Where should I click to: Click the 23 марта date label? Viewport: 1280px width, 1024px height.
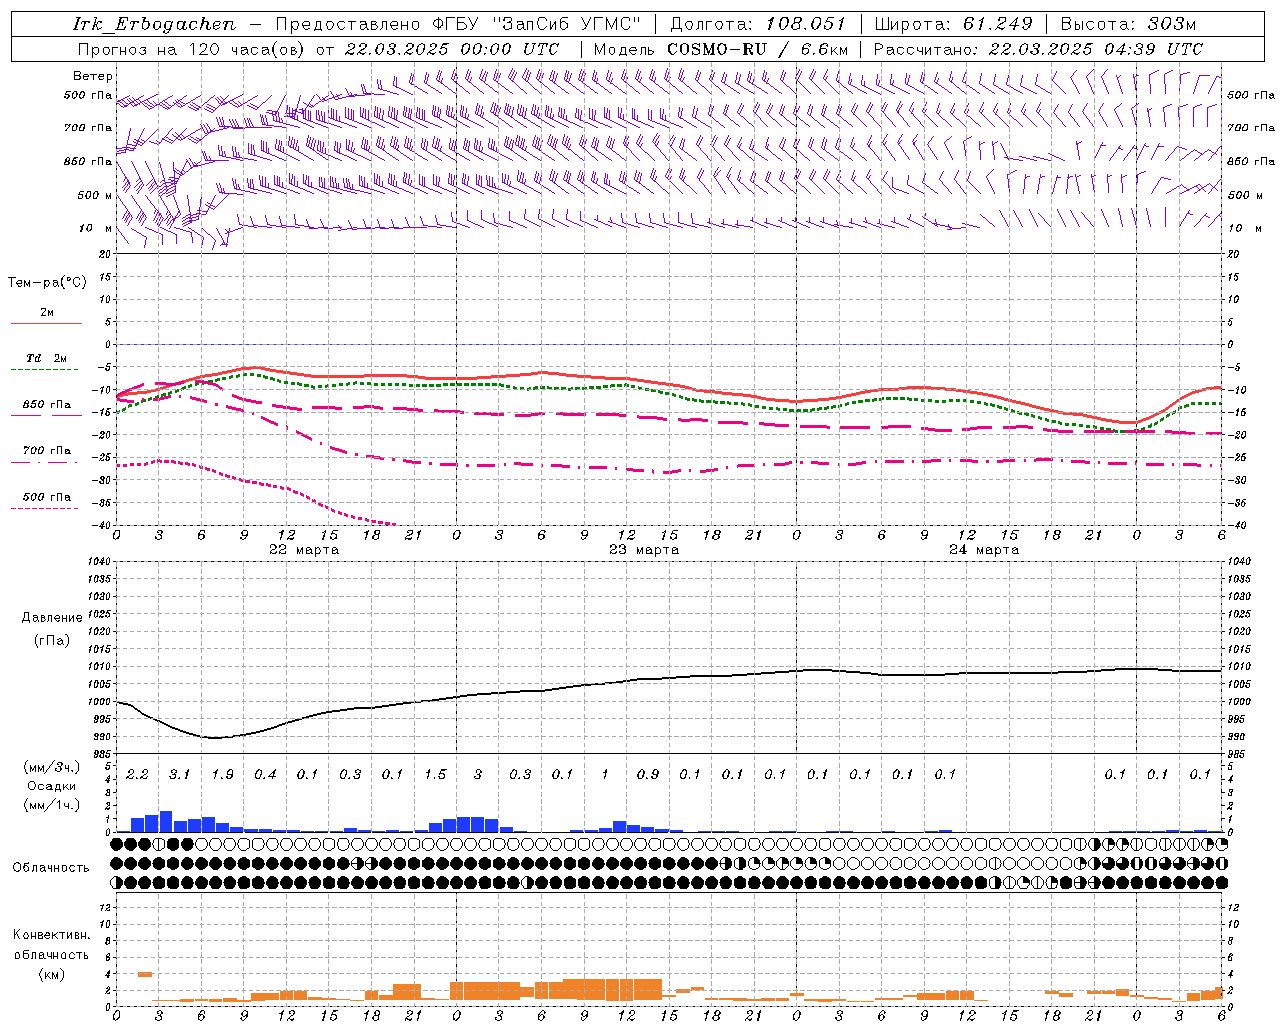pyautogui.click(x=644, y=550)
